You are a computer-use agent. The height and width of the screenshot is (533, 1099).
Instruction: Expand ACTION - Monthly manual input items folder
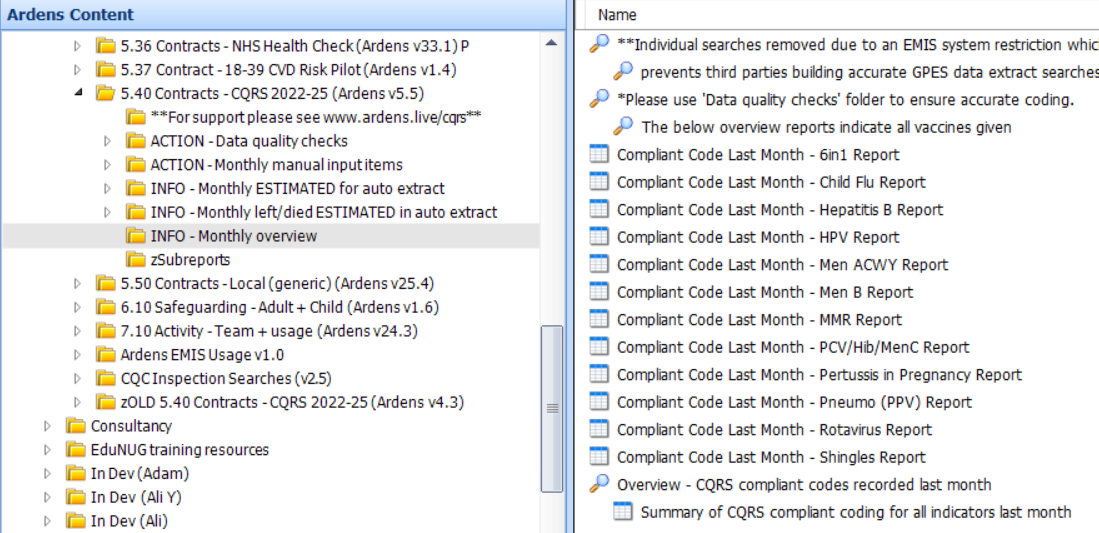click(108, 165)
